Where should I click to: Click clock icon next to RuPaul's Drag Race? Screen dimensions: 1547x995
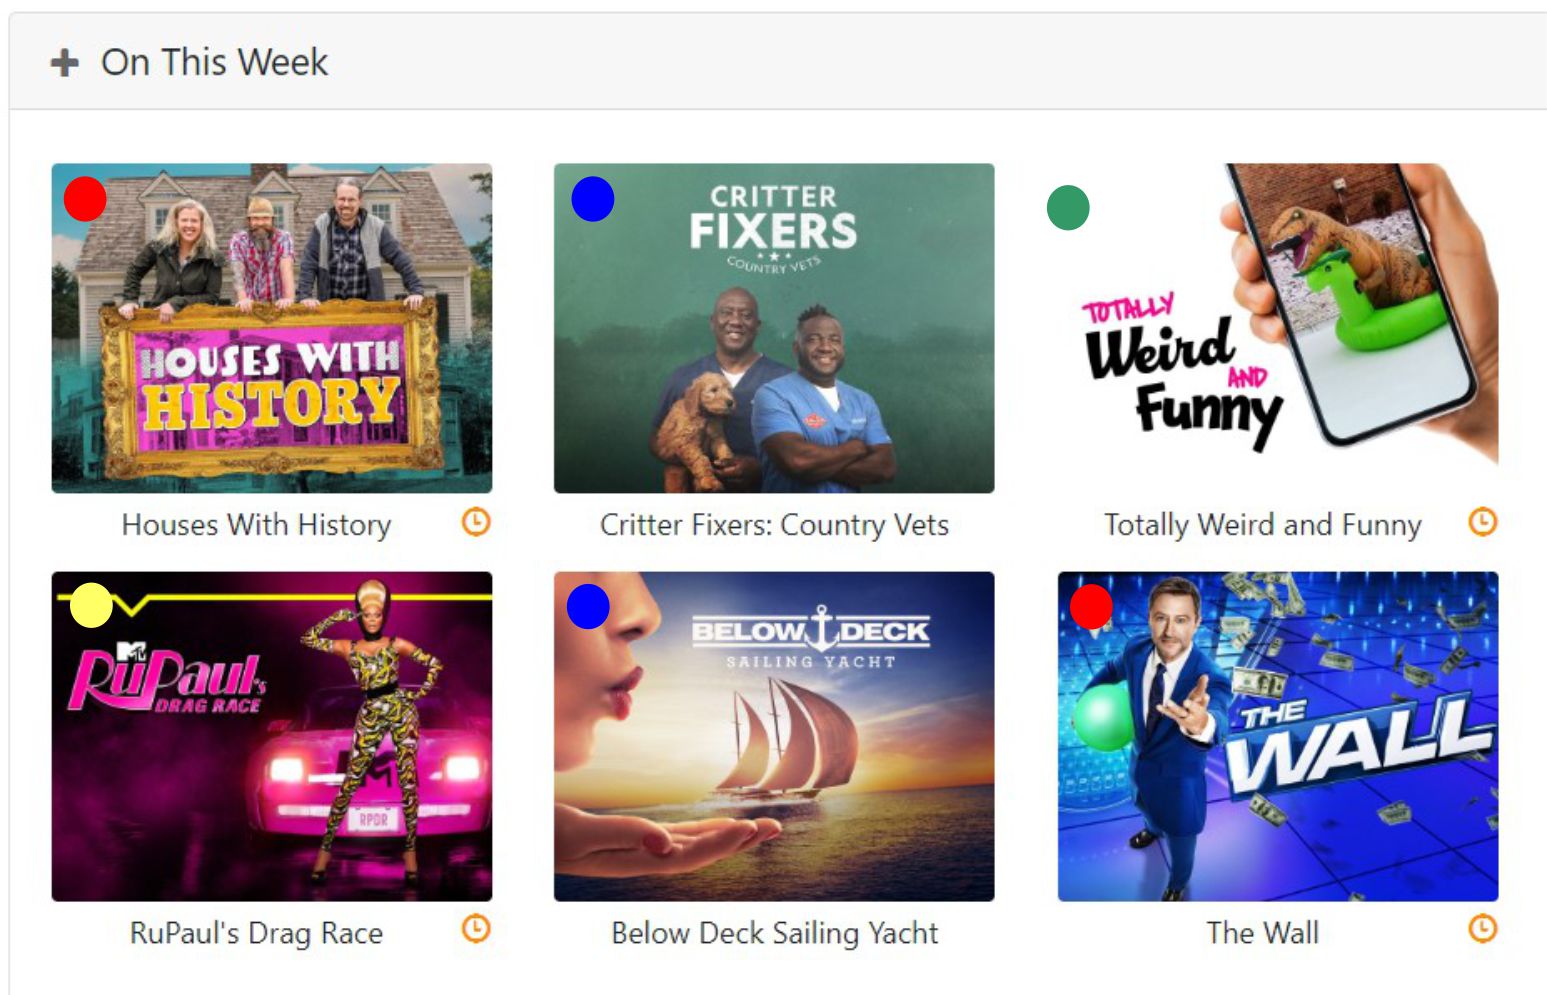476,929
